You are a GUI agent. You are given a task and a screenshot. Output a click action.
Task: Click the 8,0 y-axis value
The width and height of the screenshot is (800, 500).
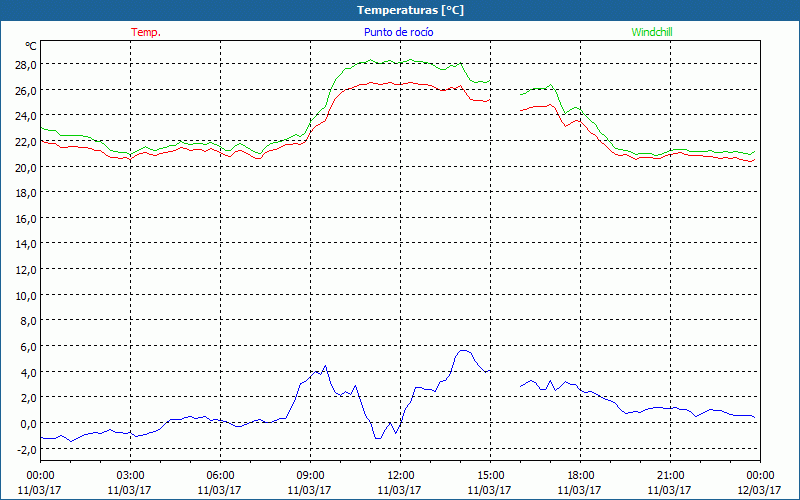point(29,321)
